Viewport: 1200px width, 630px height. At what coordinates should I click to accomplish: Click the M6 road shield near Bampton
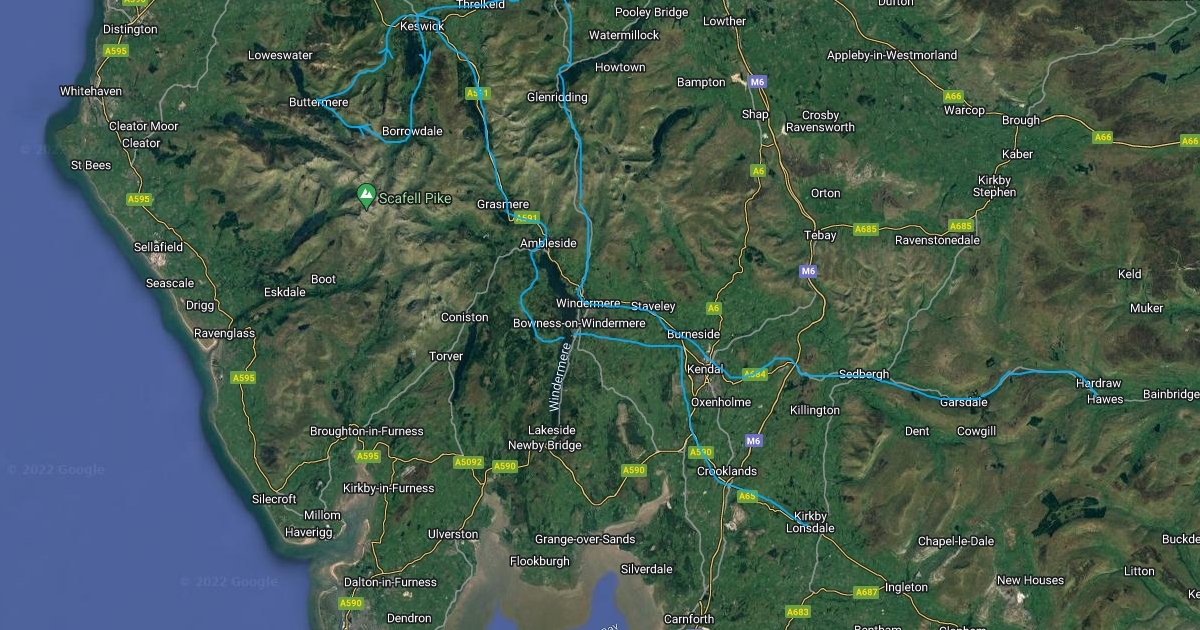pyautogui.click(x=758, y=82)
